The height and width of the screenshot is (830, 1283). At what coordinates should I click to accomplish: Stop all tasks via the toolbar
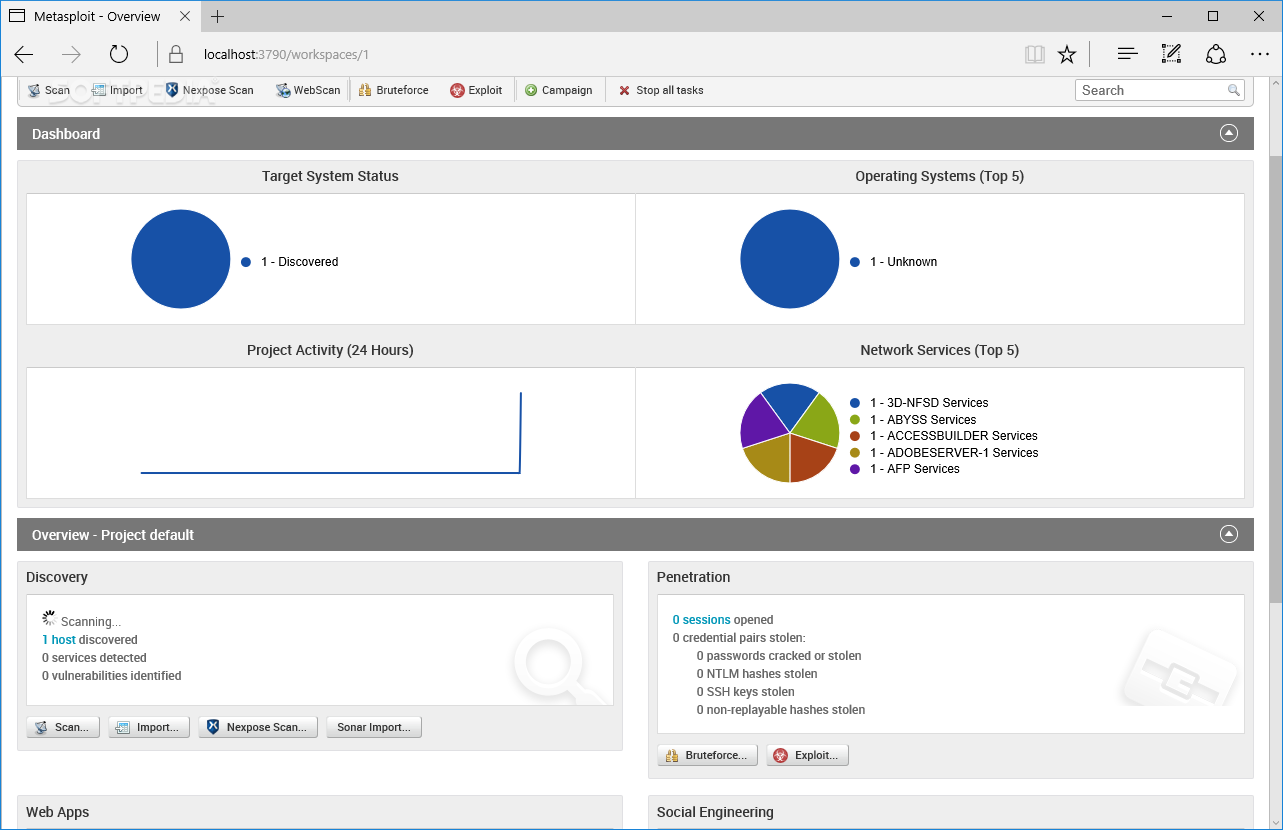(661, 90)
